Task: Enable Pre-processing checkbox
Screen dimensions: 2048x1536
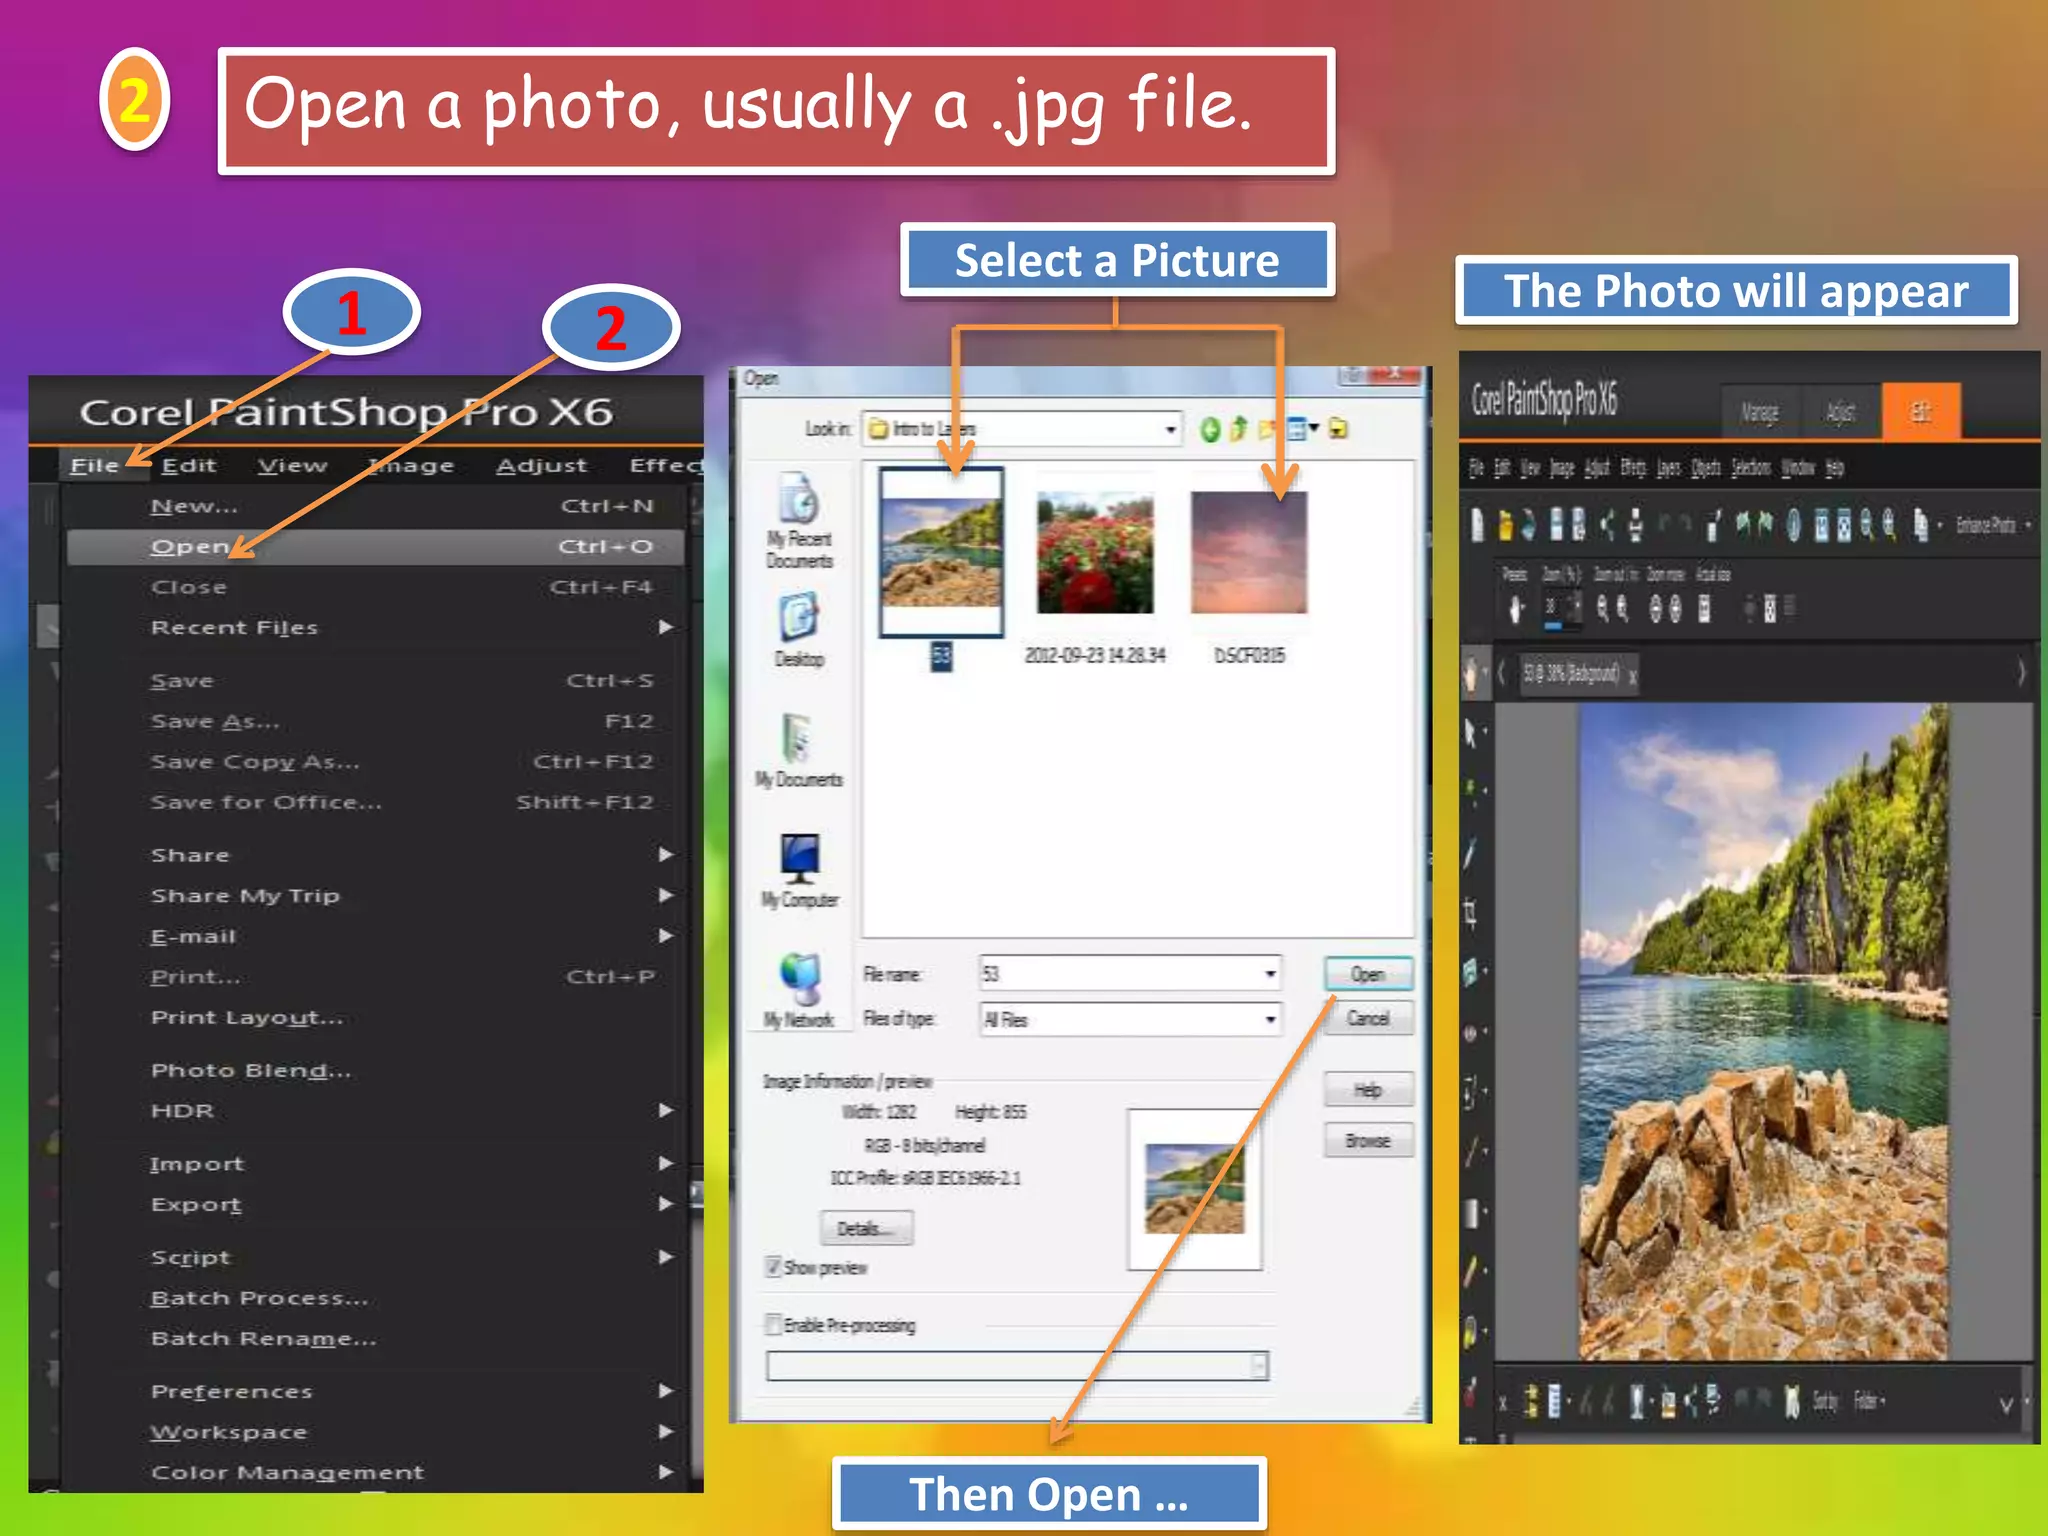Action: [x=773, y=1325]
